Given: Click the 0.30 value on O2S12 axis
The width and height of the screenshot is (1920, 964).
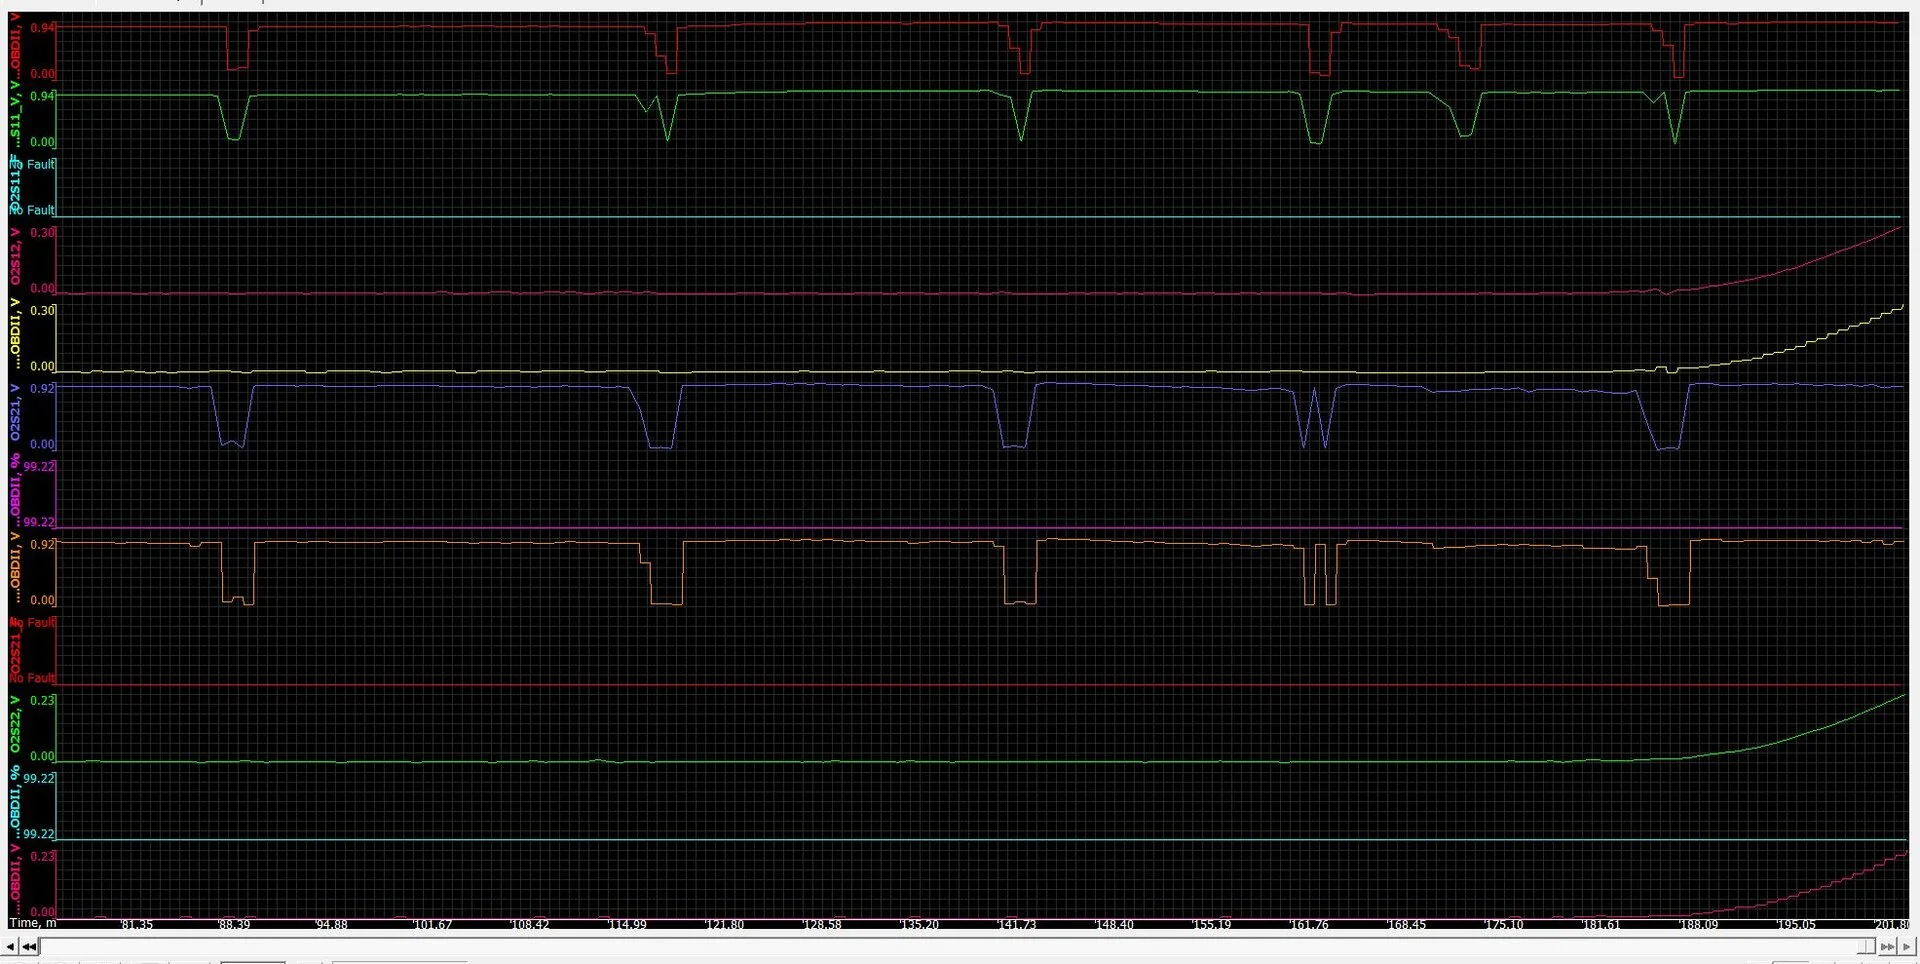Looking at the screenshot, I should pyautogui.click(x=43, y=233).
